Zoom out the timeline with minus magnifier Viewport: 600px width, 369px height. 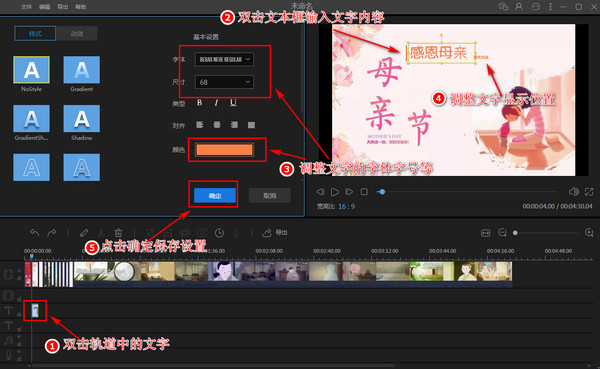[x=502, y=232]
